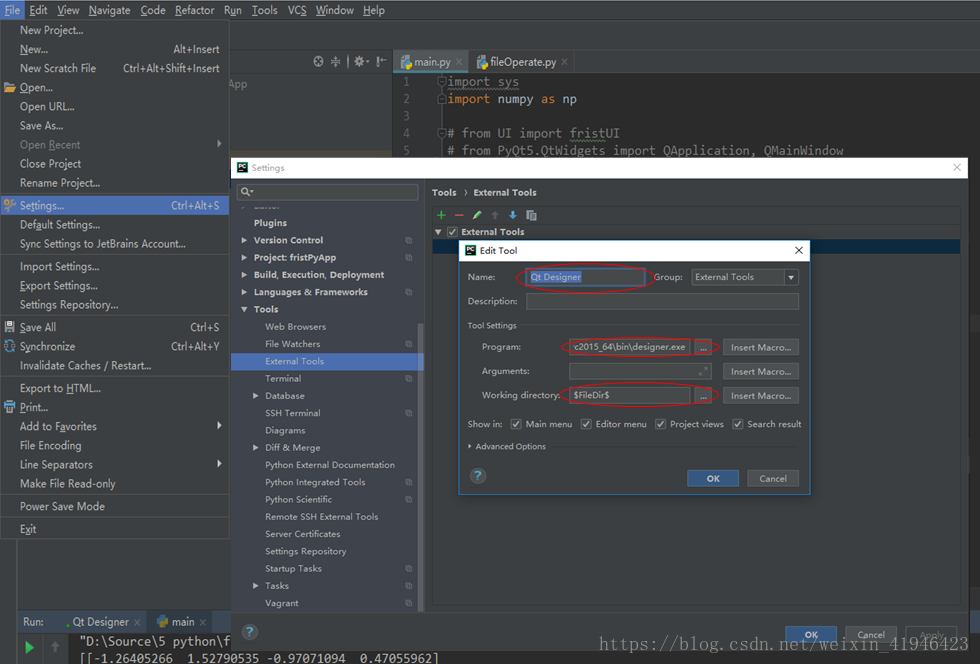This screenshot has width=980, height=664.
Task: Click the Name field Qt Designer
Action: [x=586, y=277]
